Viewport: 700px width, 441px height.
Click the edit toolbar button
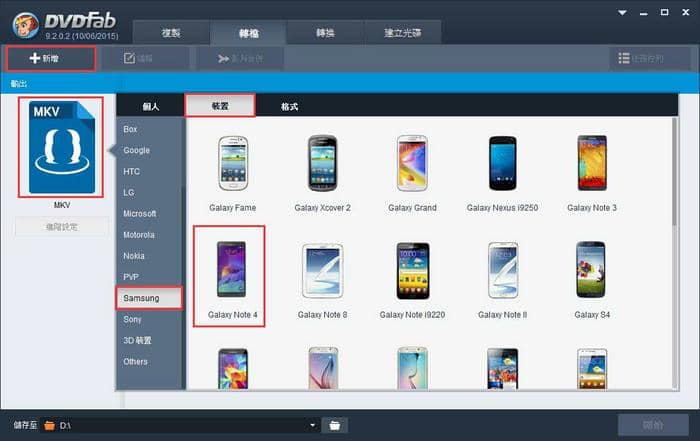pos(145,58)
